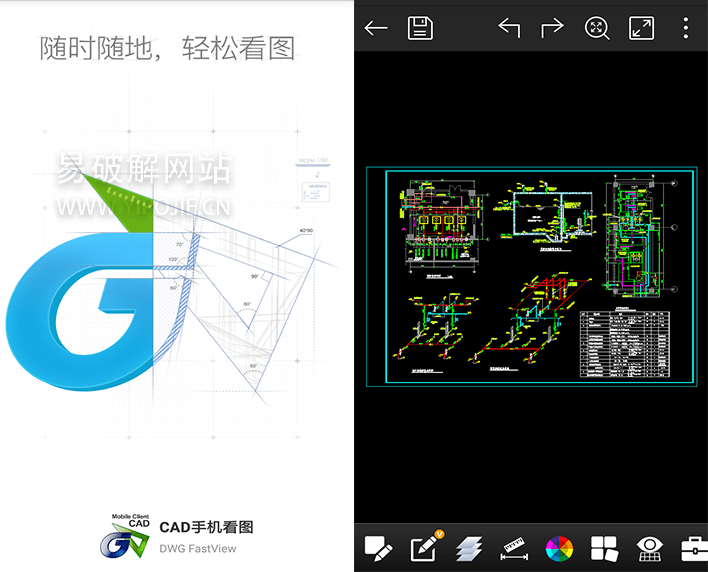This screenshot has height=572, width=708.
Task: Select the annotation pencil tool
Action: coord(378,548)
